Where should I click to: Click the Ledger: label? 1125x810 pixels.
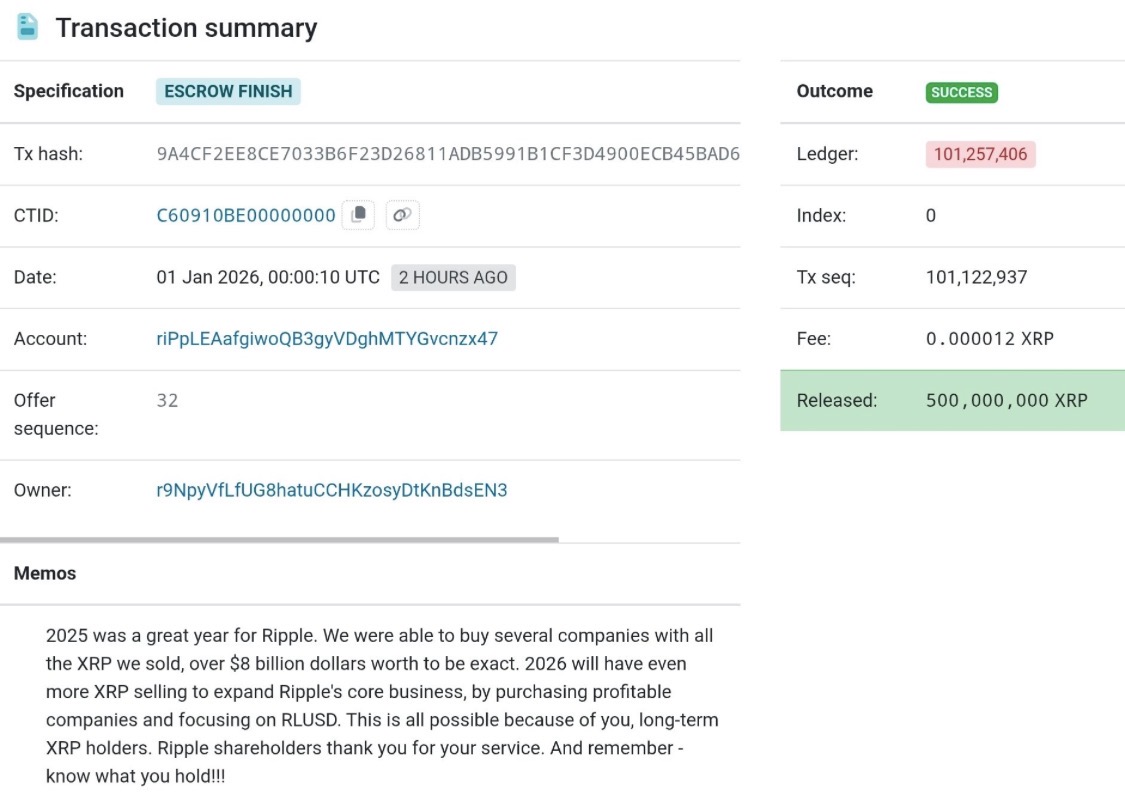(x=827, y=154)
